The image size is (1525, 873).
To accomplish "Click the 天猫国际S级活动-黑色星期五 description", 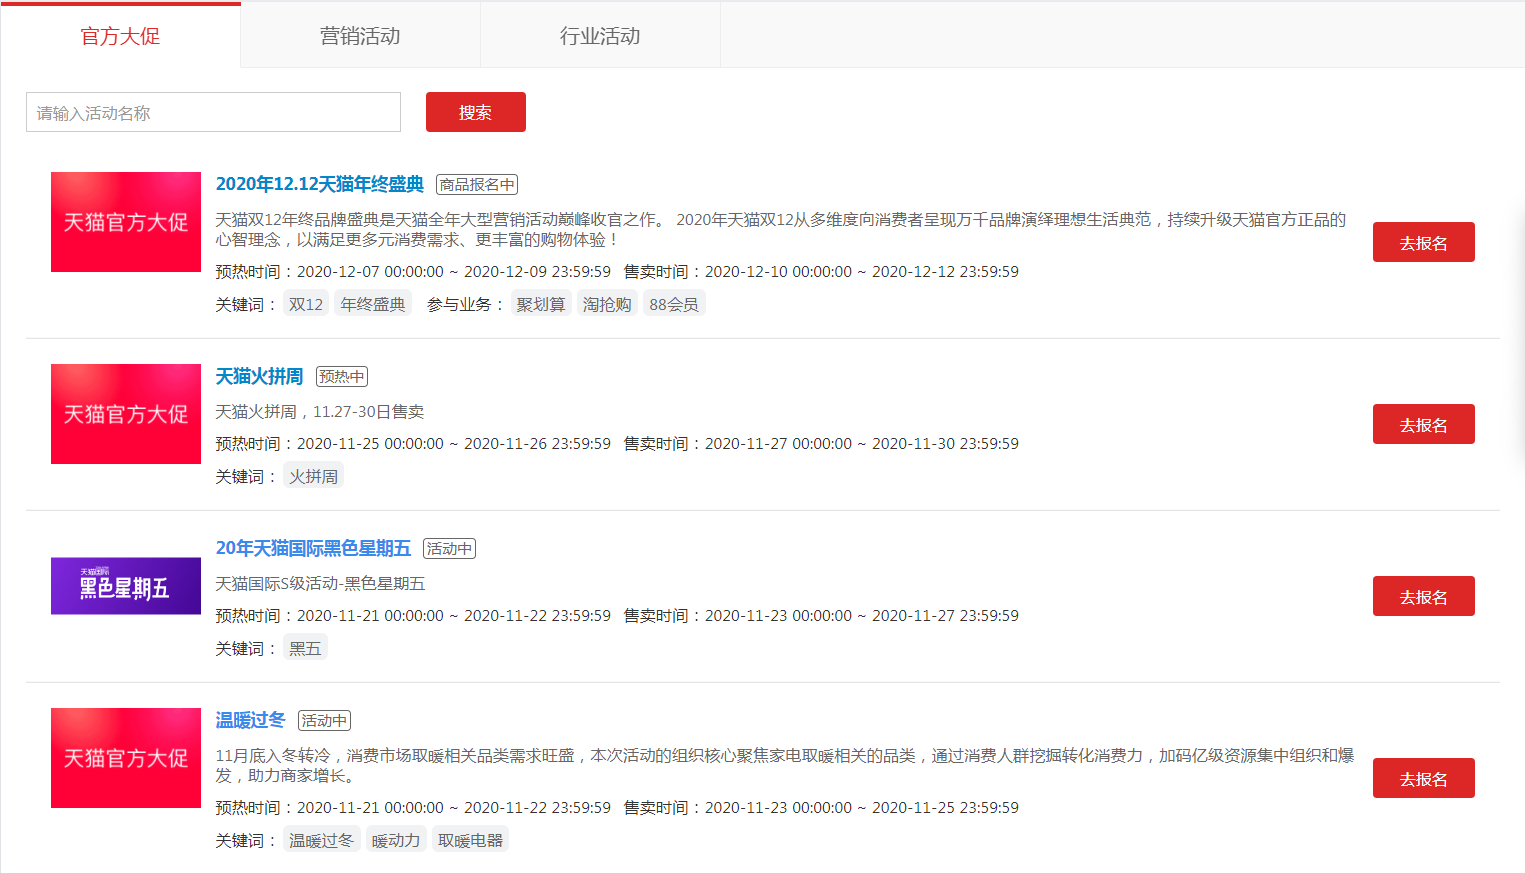I will (321, 584).
